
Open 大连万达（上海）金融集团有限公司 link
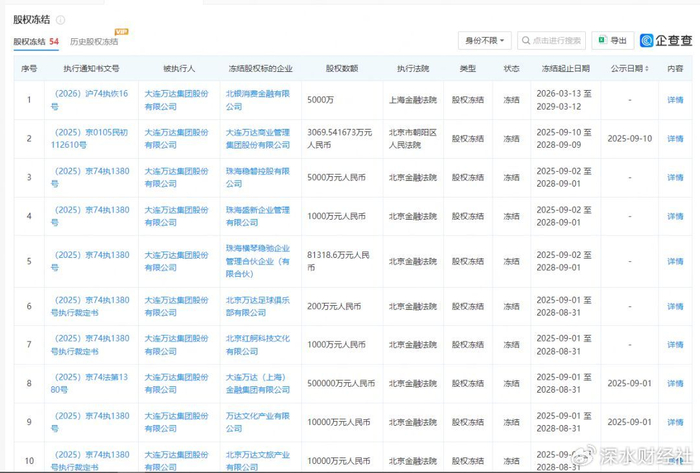258,383
